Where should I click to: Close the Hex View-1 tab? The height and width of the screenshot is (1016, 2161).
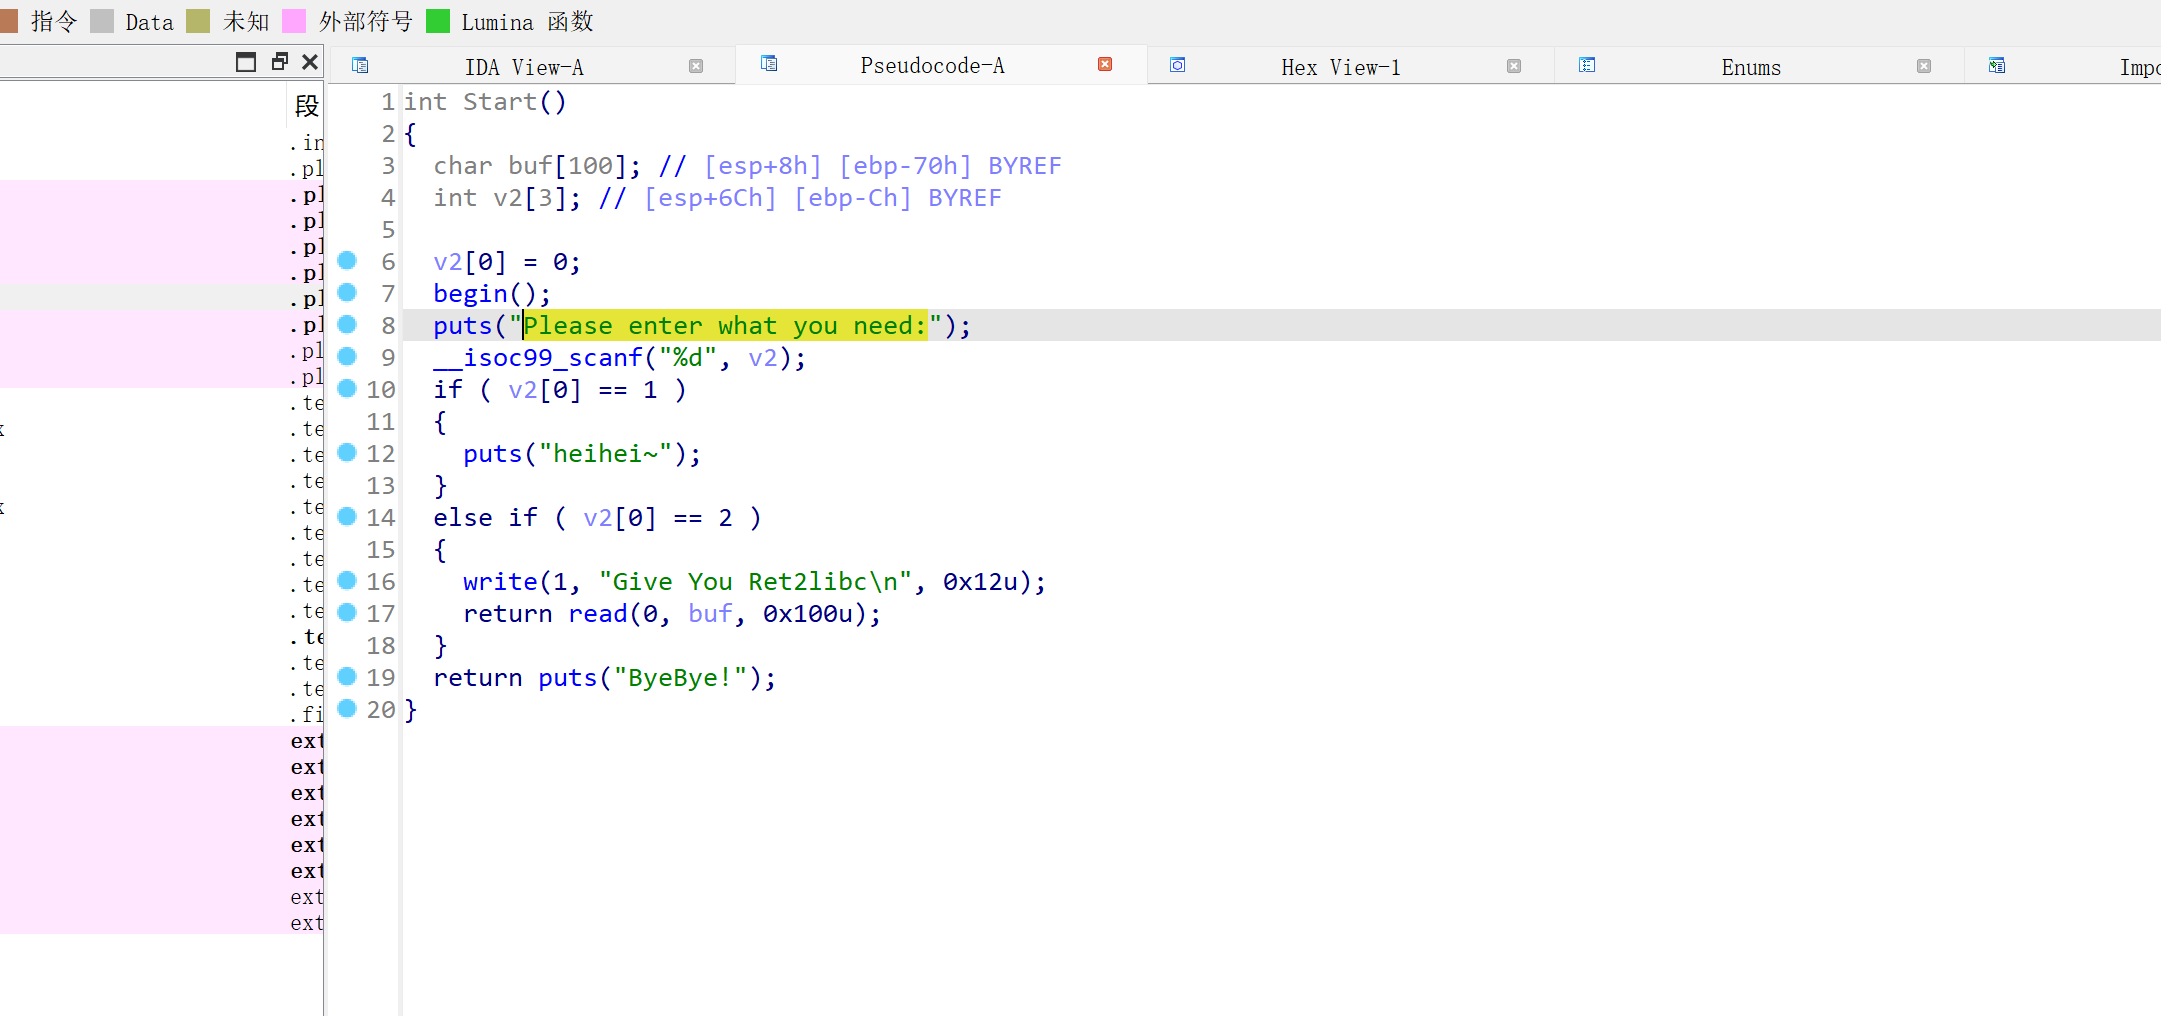coord(1514,67)
